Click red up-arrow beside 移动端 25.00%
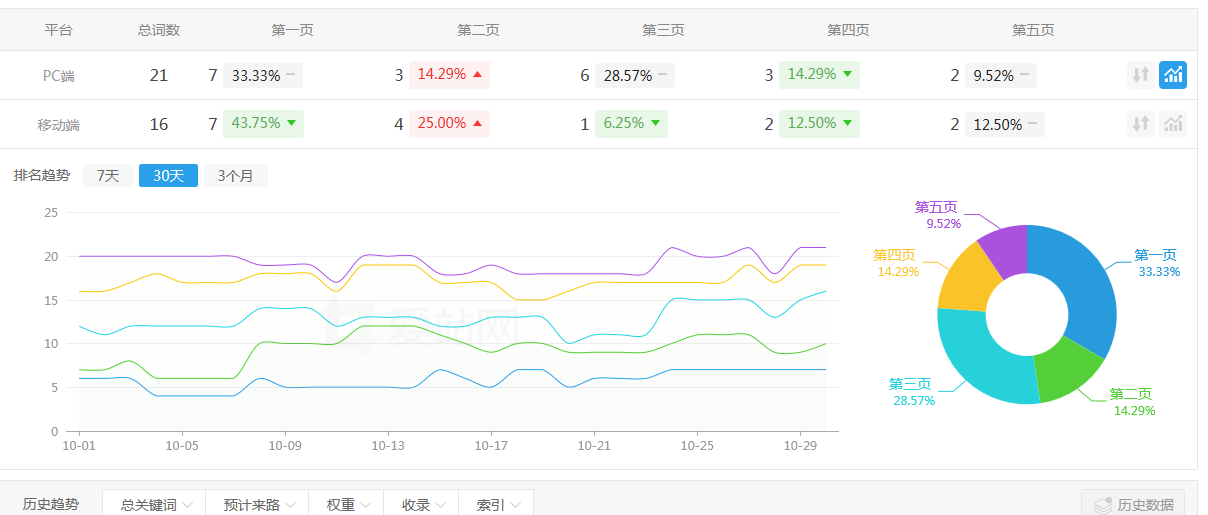1208x515 pixels. point(477,124)
